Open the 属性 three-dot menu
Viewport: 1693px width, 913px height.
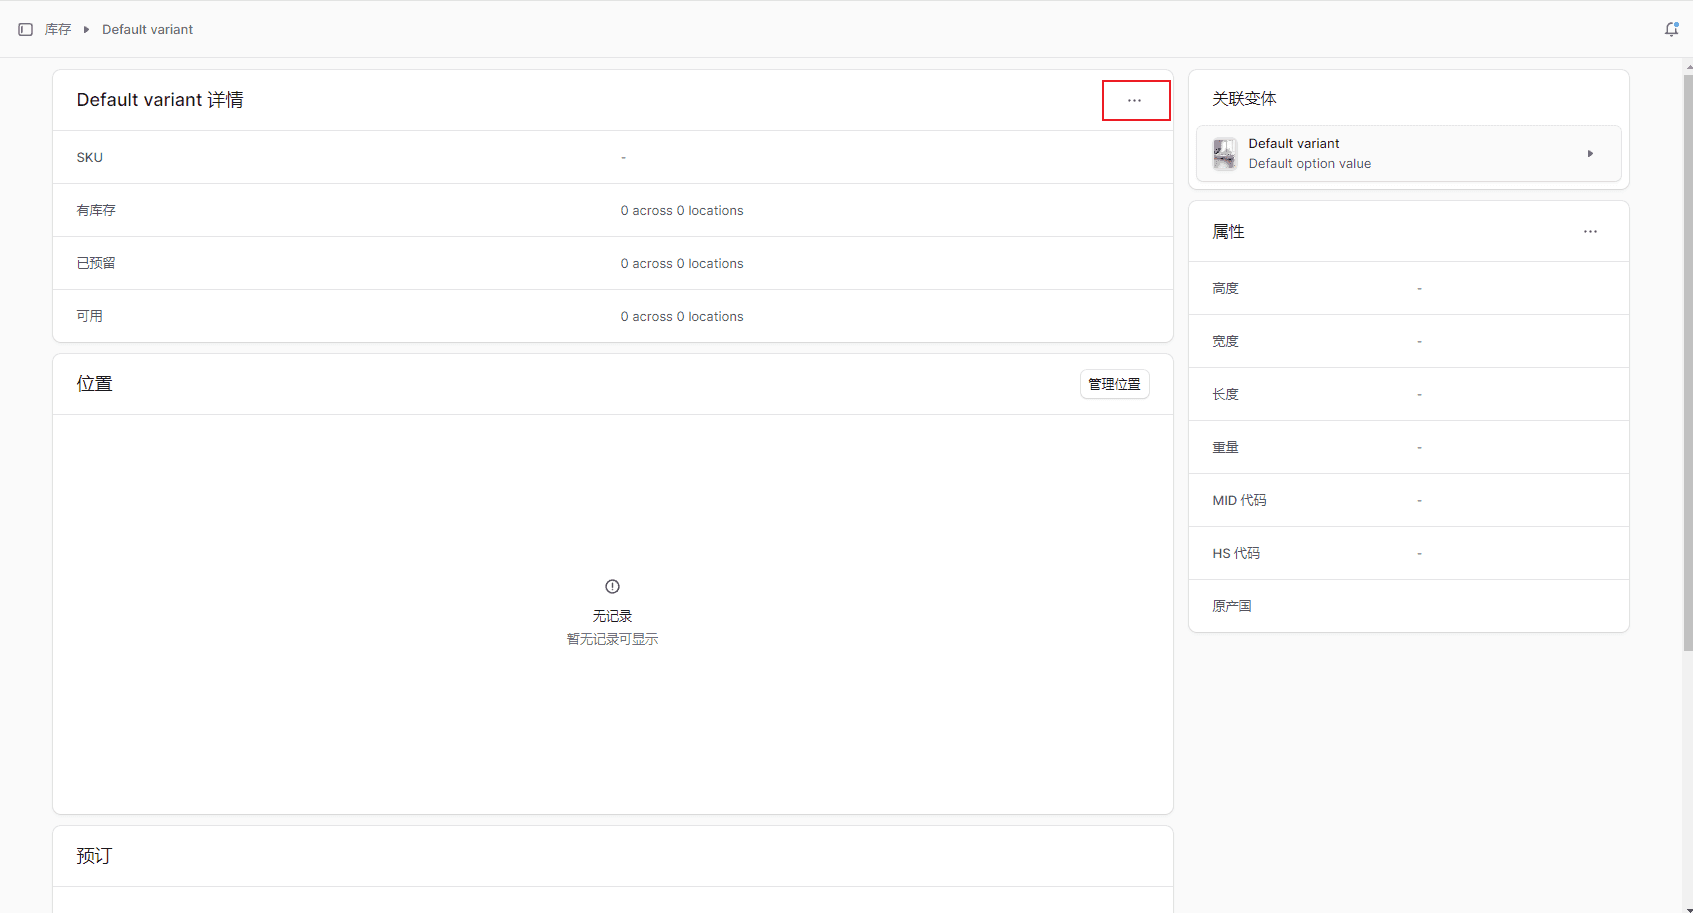pyautogui.click(x=1590, y=232)
